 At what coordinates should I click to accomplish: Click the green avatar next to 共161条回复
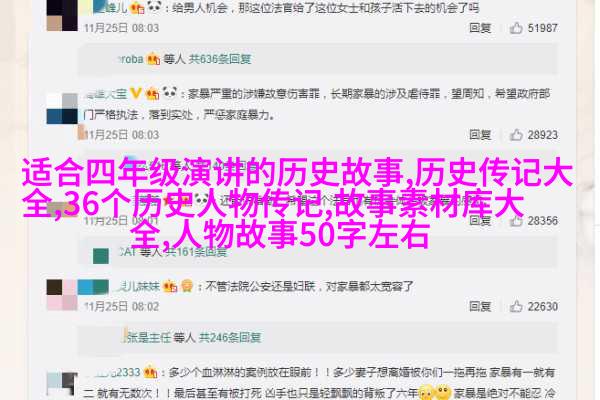click(x=101, y=256)
